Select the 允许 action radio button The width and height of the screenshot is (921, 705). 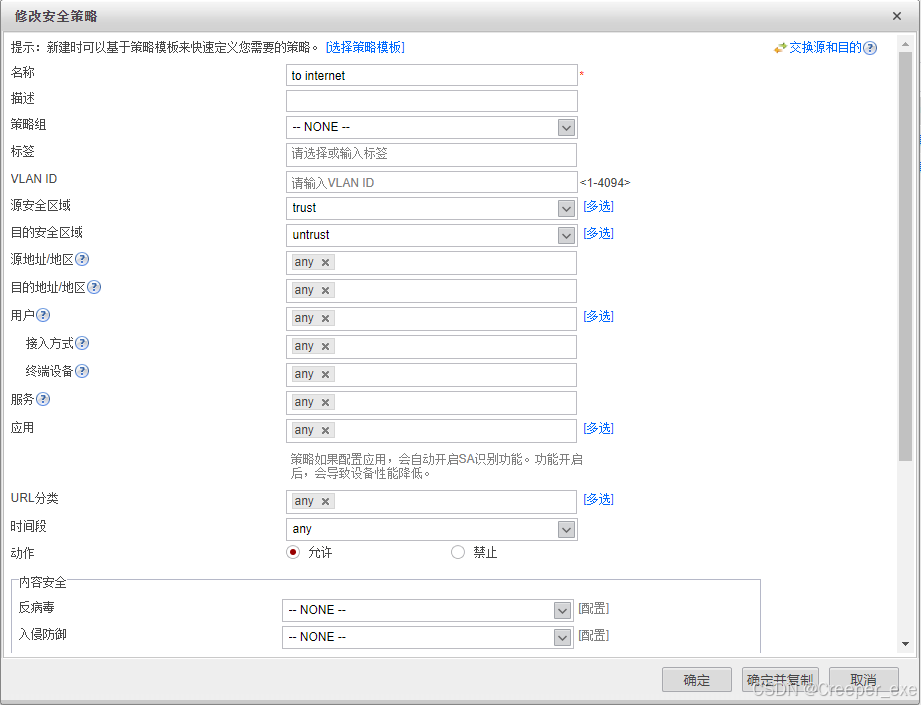tap(293, 552)
